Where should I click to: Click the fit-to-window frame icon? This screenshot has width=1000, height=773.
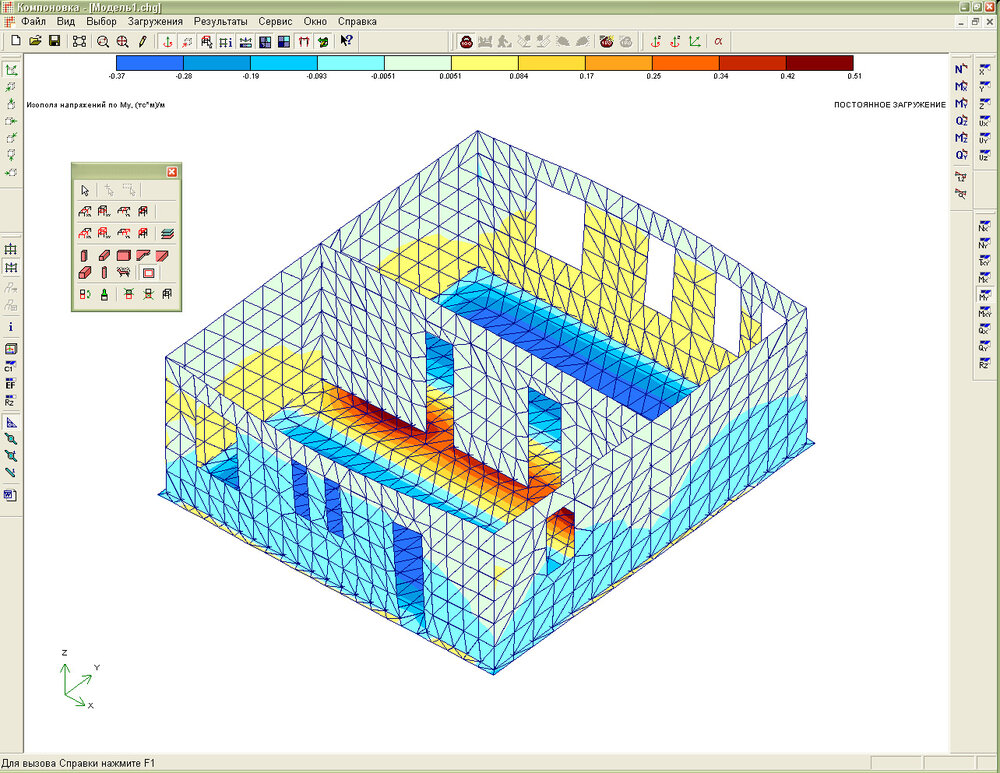[x=79, y=41]
